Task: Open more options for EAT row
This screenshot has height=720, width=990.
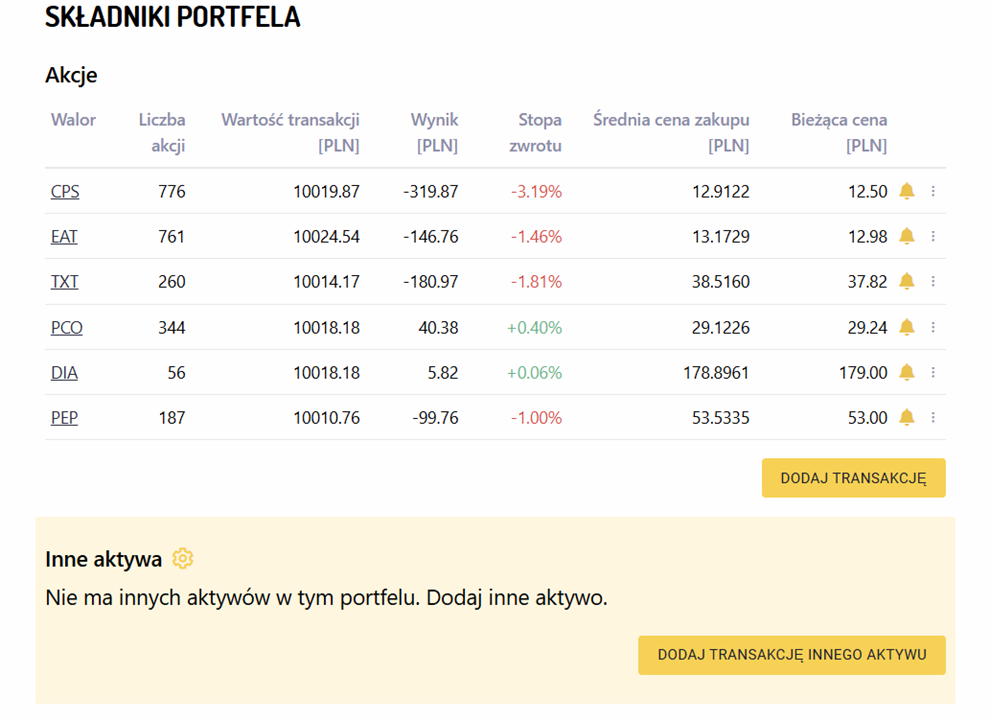Action: coord(933,236)
